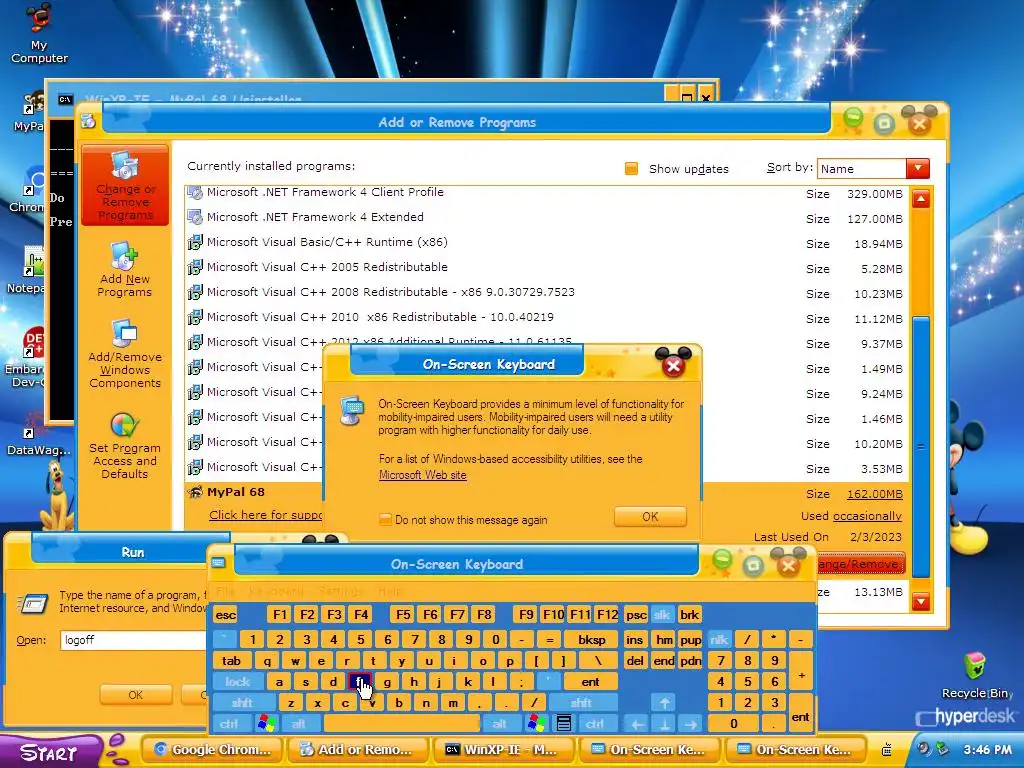Toggle the slk scroll lock key
This screenshot has width=1024, height=768.
click(x=662, y=615)
